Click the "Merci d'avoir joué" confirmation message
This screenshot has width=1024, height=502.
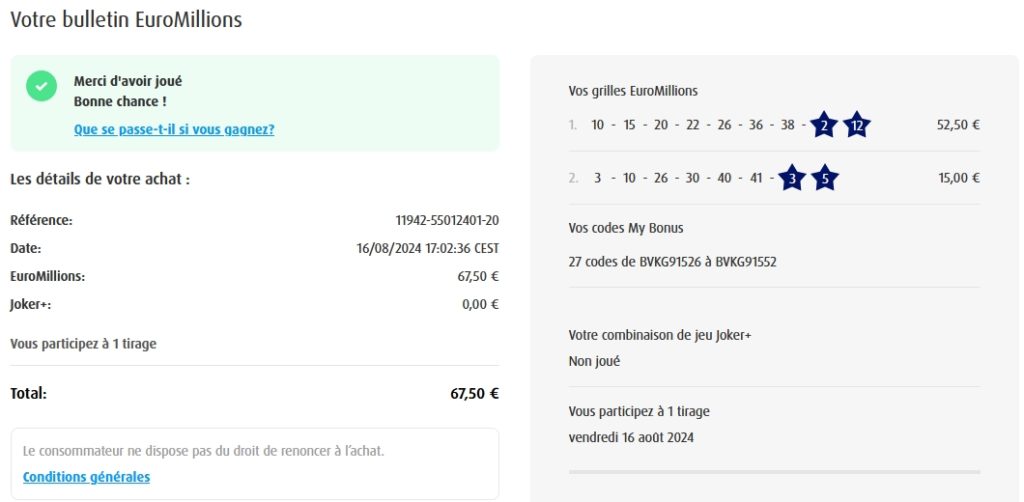click(128, 81)
